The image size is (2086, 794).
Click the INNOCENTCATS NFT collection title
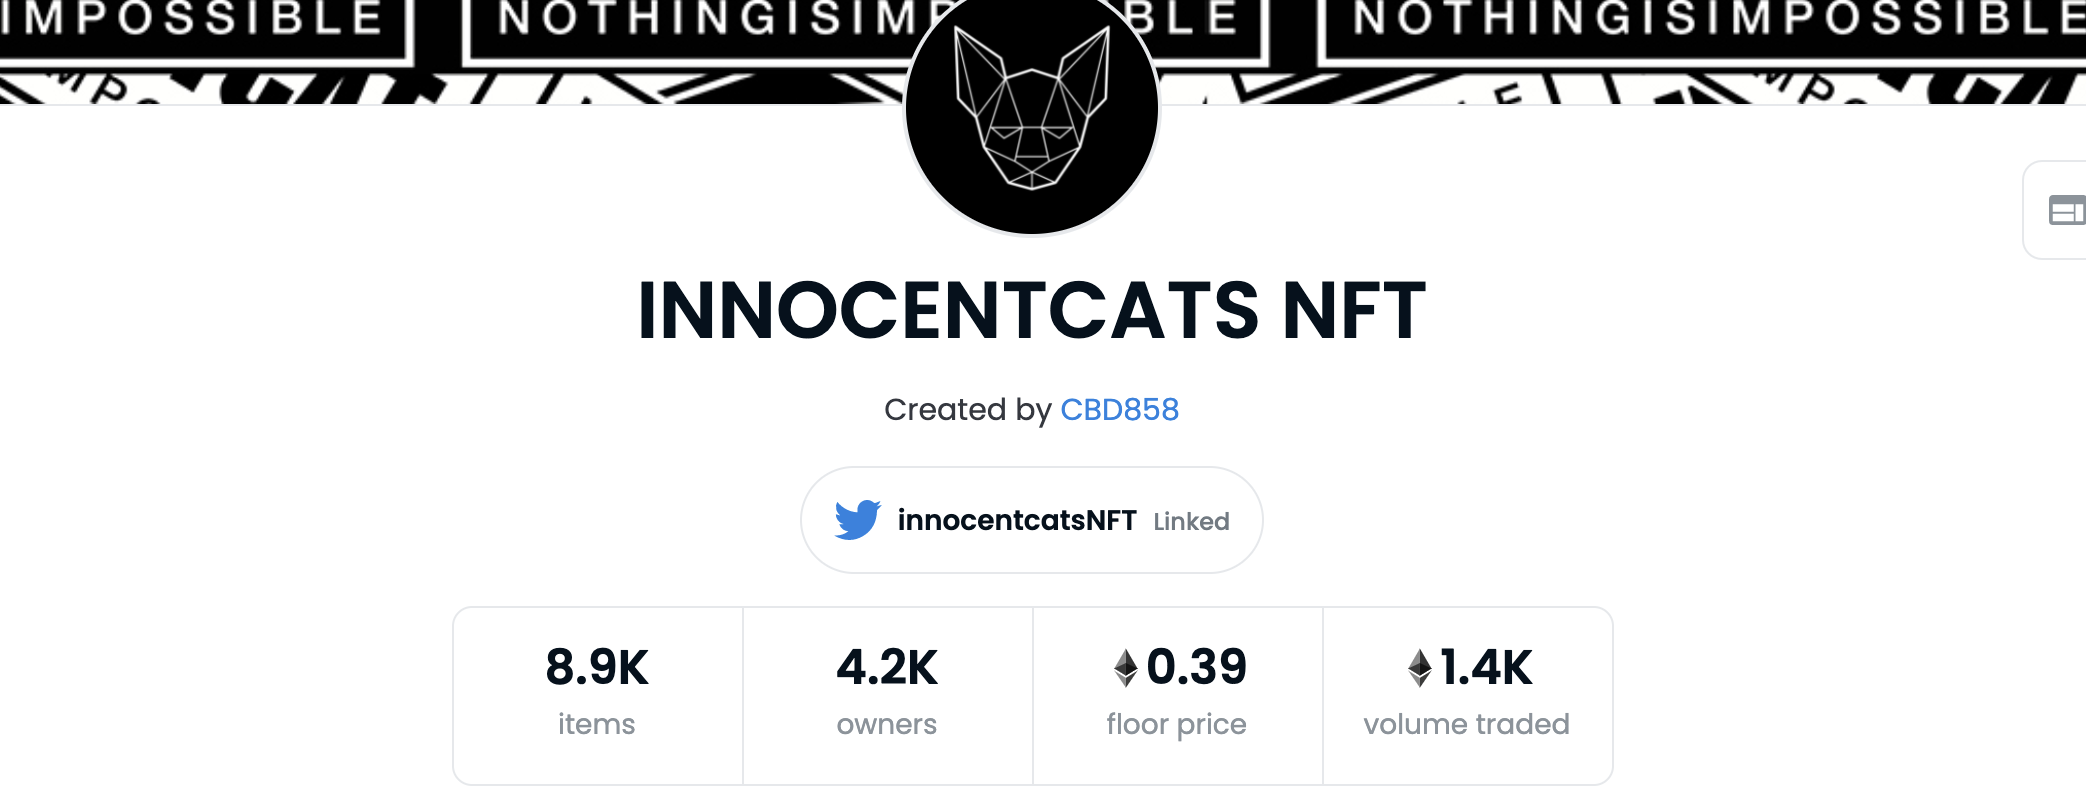(x=1032, y=311)
